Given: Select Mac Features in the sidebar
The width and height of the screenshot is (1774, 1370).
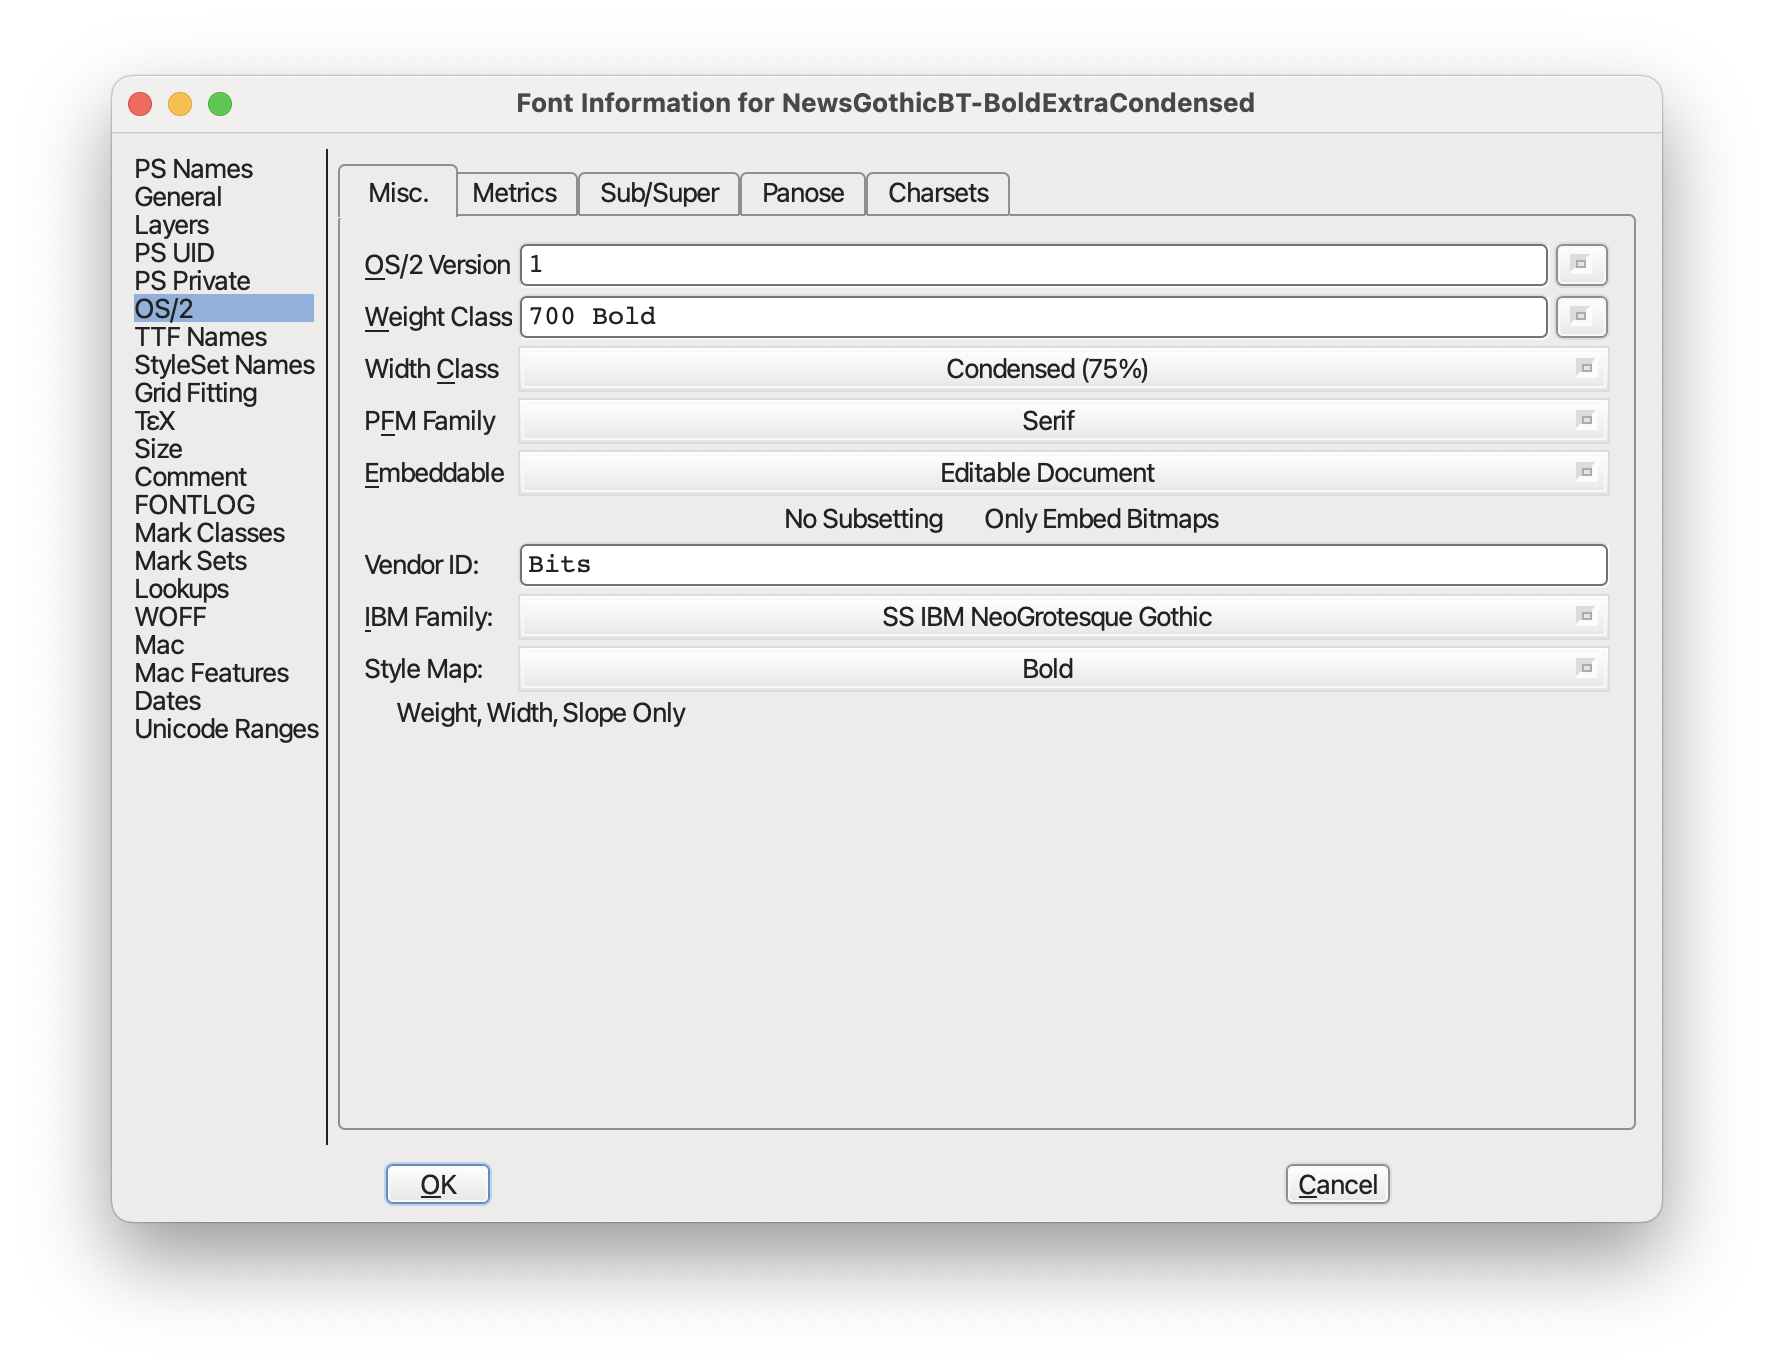Looking at the screenshot, I should tap(212, 673).
